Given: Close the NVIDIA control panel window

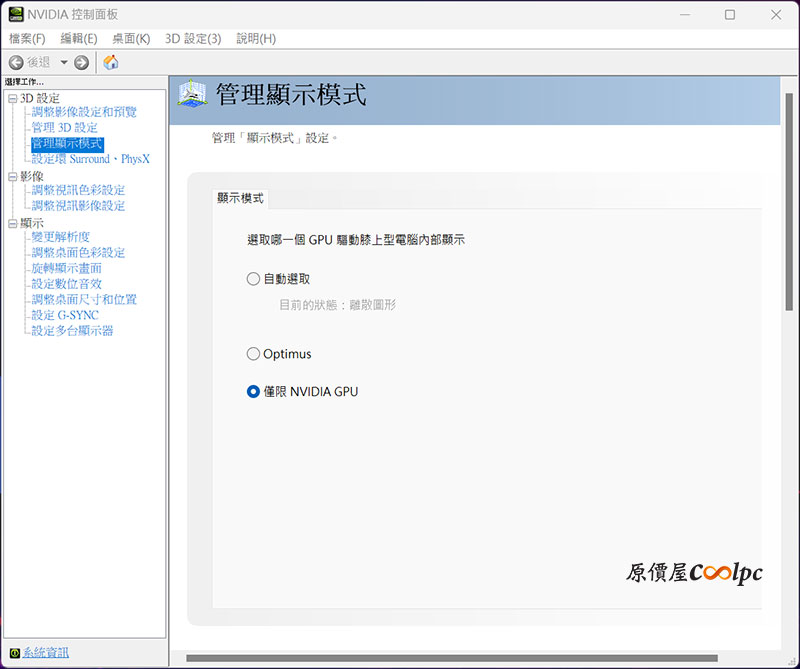Looking at the screenshot, I should tap(776, 15).
